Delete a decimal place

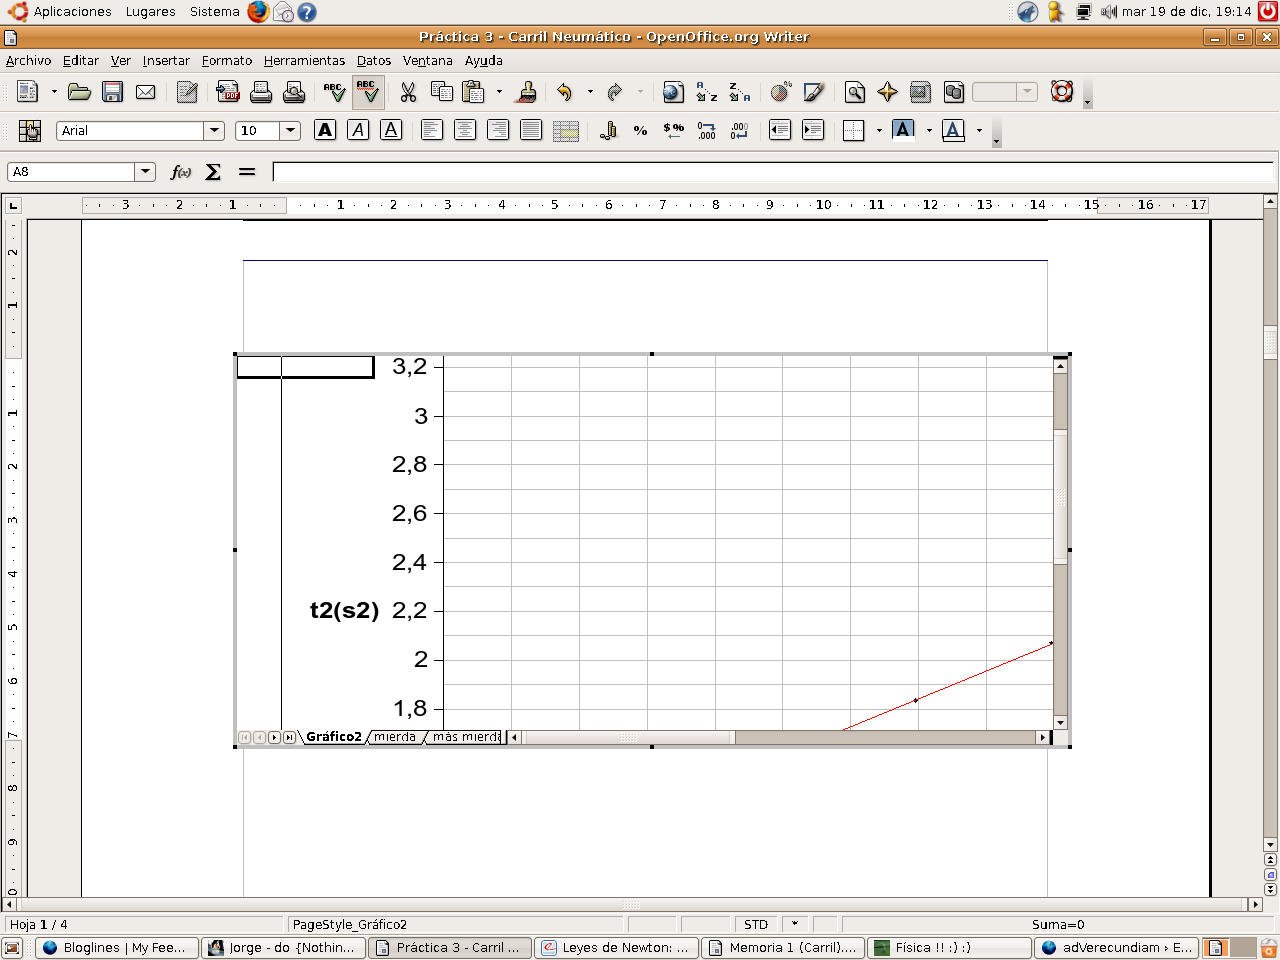pos(740,130)
